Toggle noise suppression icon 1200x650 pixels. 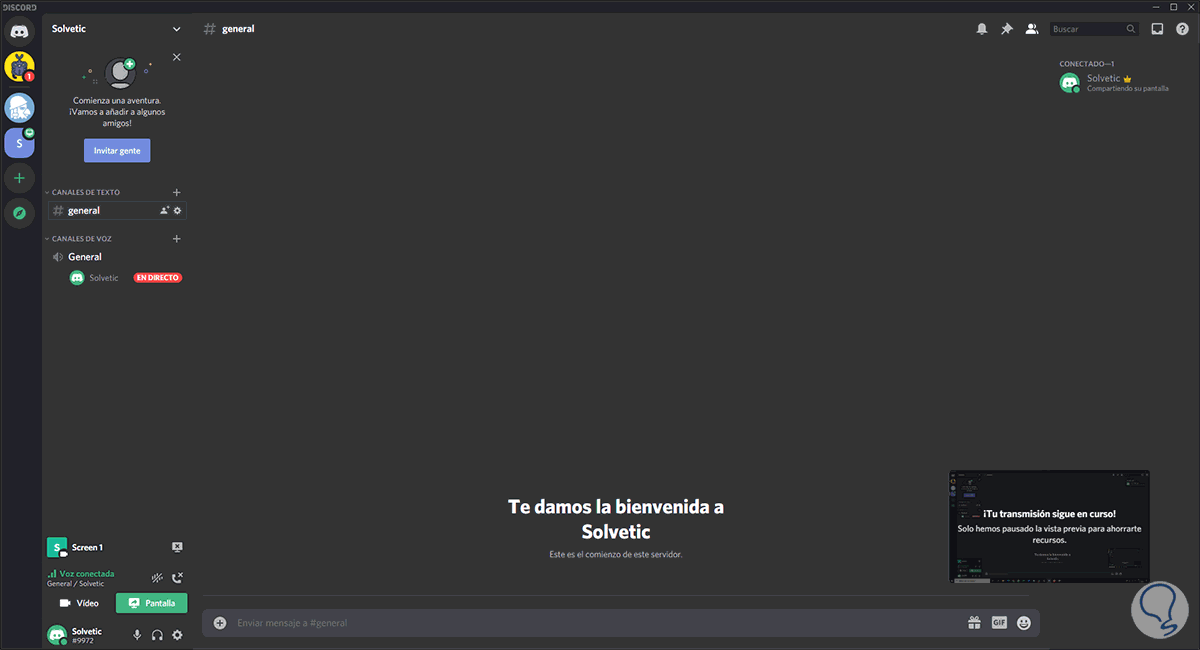coord(157,578)
